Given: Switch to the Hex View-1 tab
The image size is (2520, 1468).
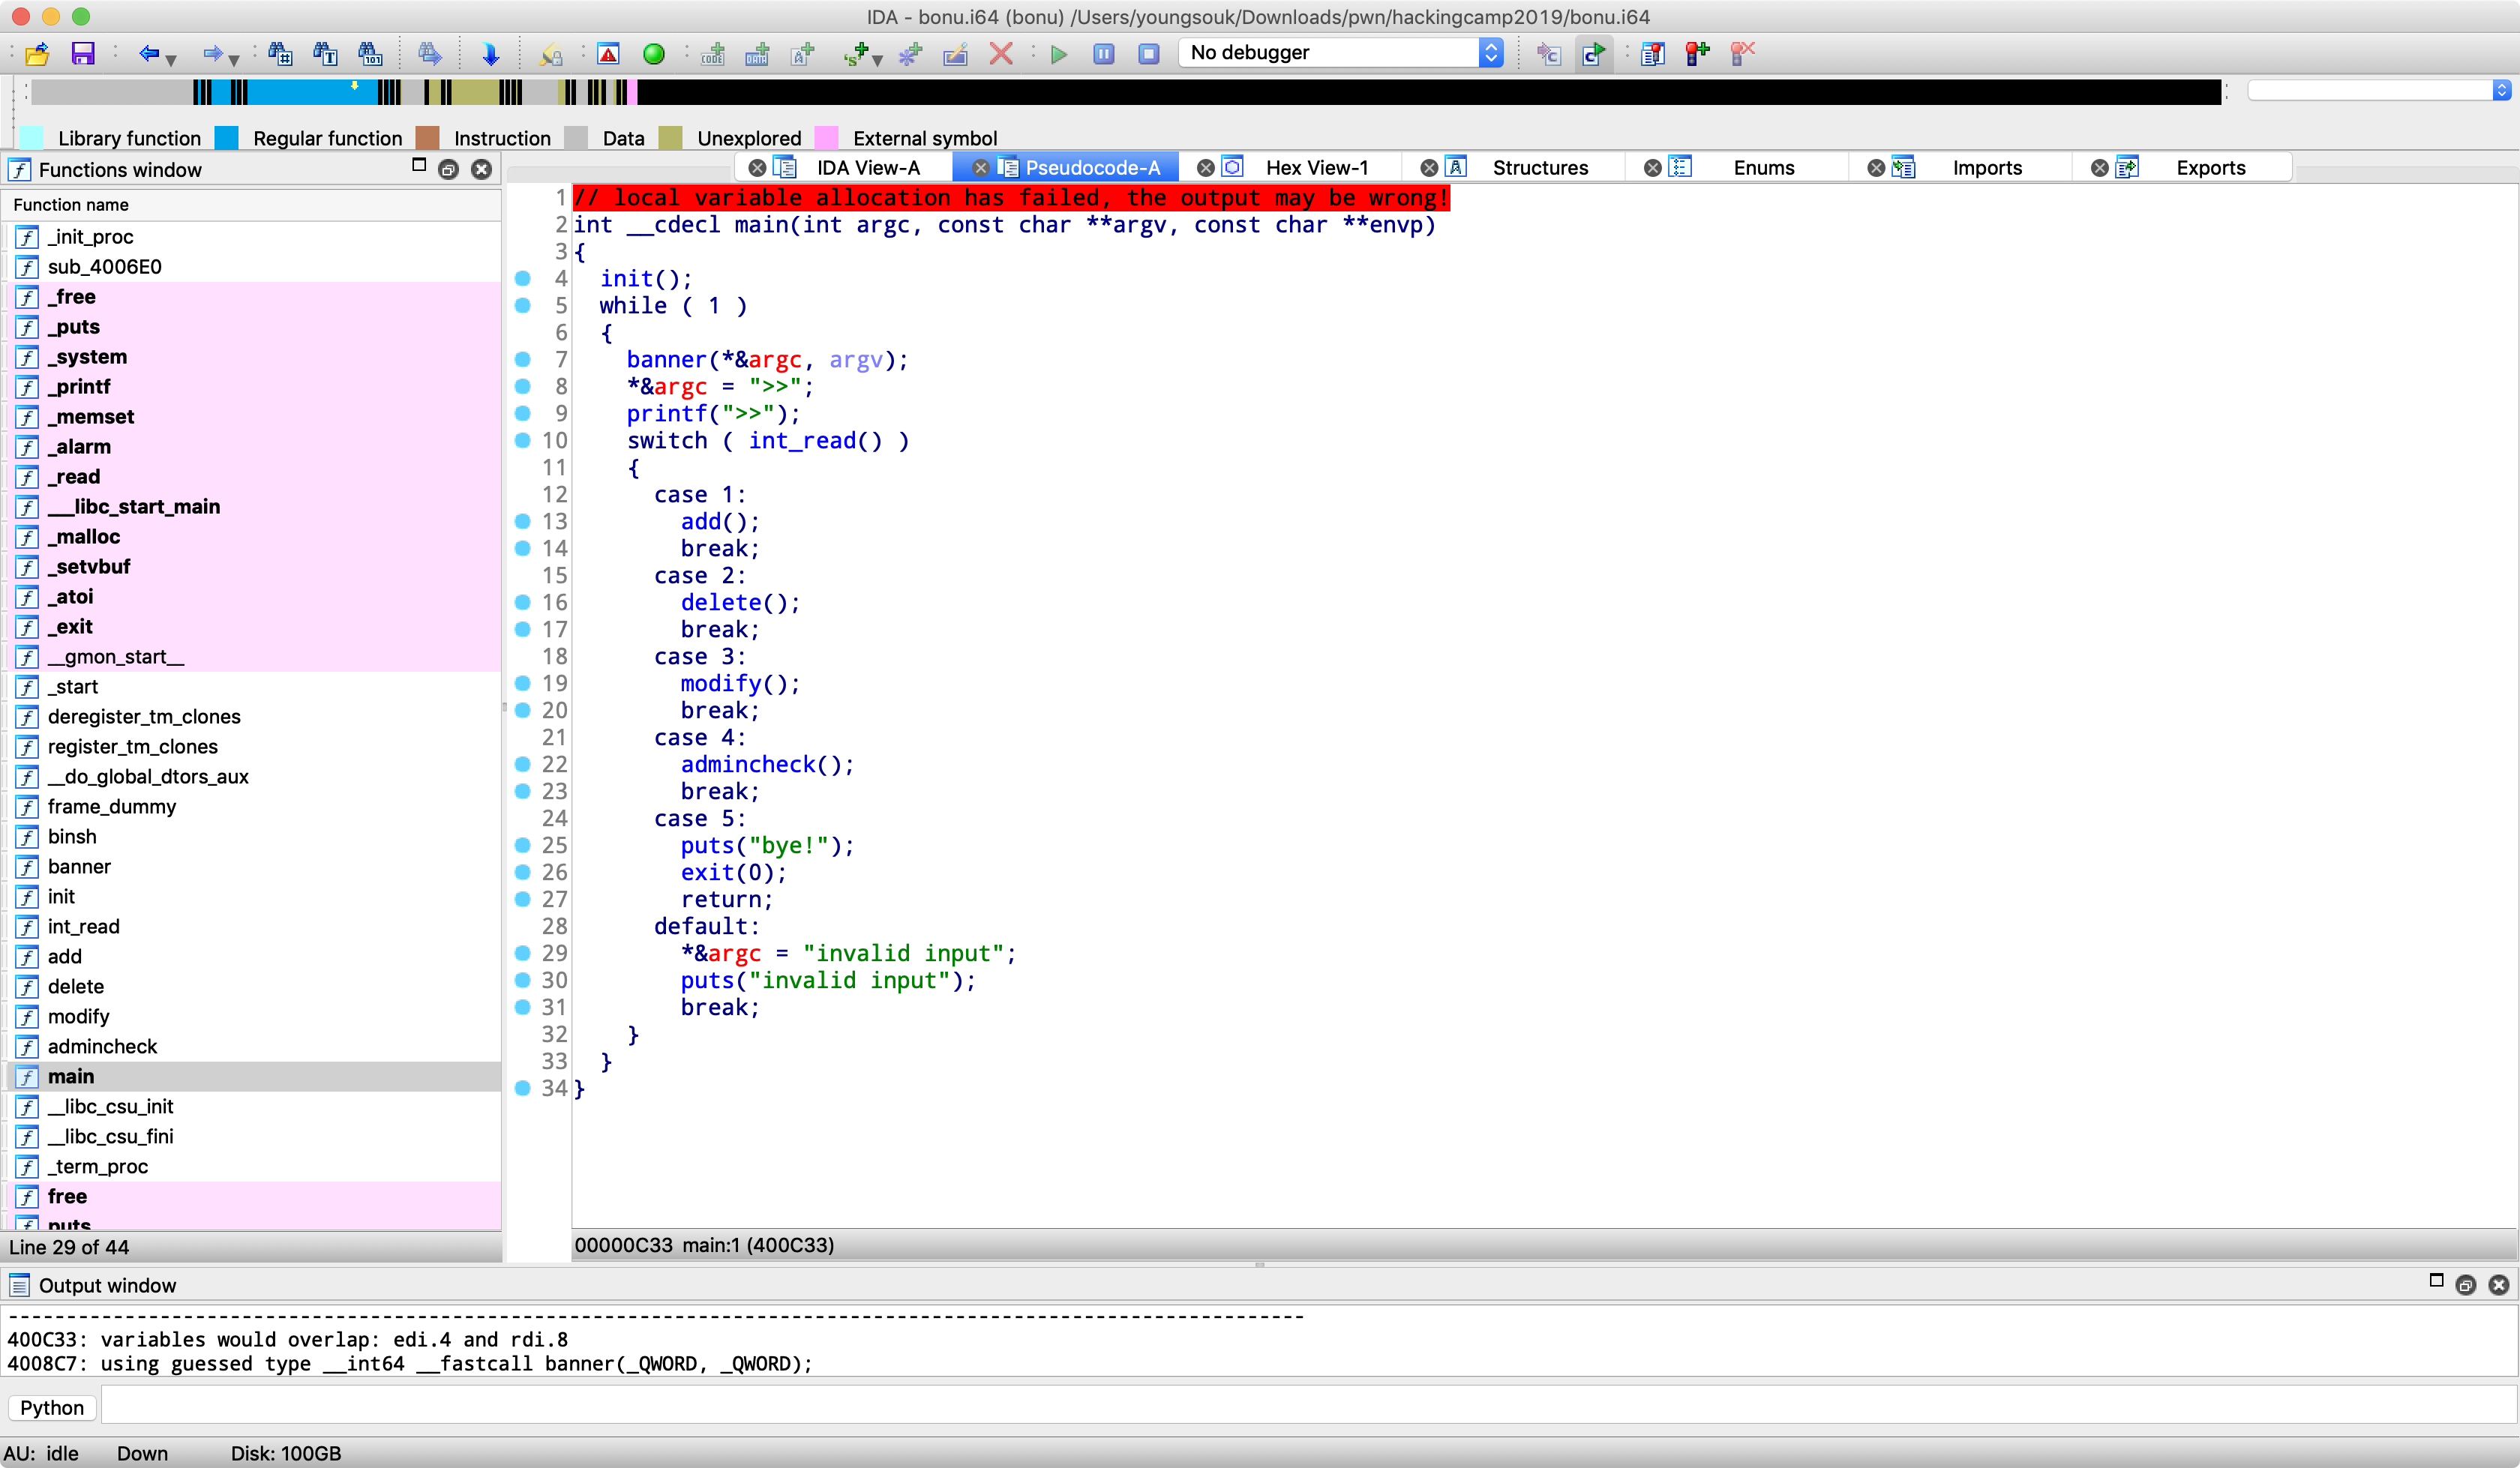Looking at the screenshot, I should (1316, 168).
